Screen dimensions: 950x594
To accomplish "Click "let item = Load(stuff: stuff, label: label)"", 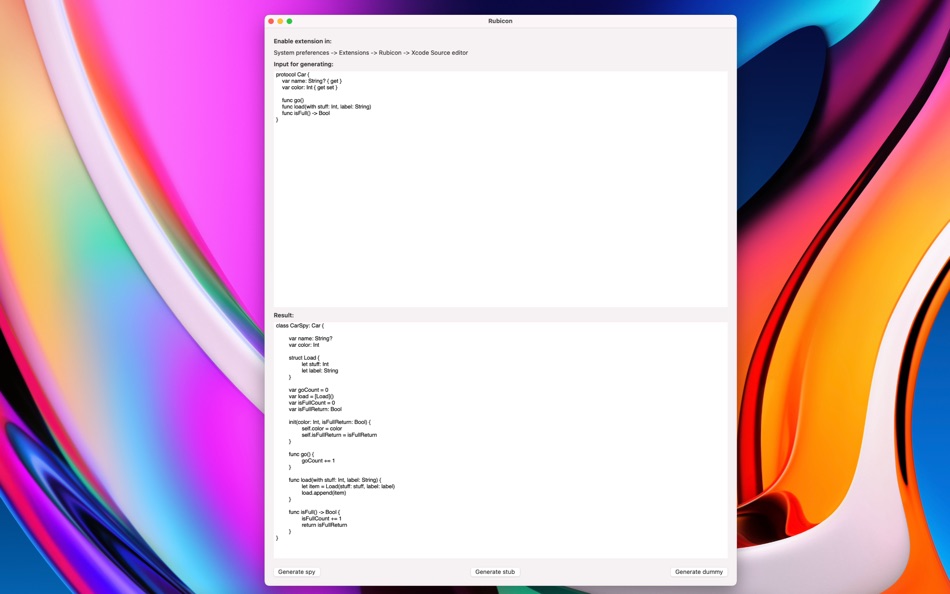I will 348,486.
